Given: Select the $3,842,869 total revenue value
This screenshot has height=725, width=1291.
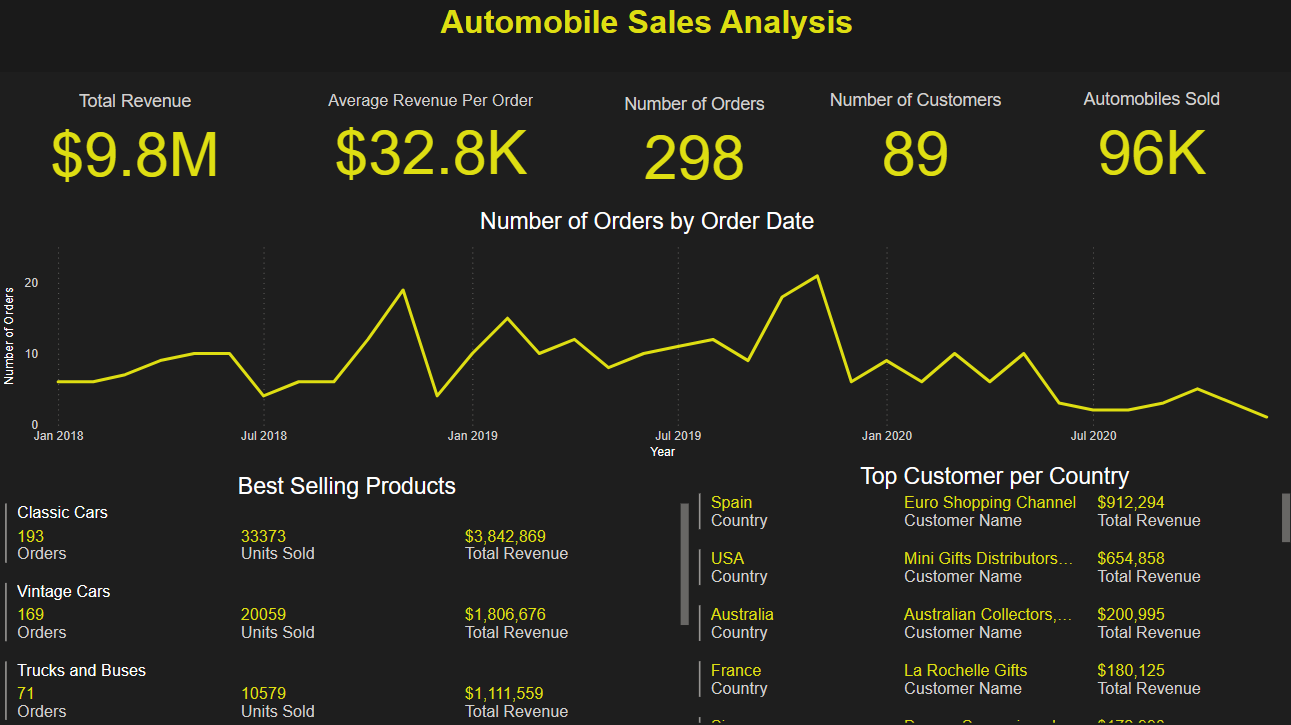Looking at the screenshot, I should [x=505, y=536].
